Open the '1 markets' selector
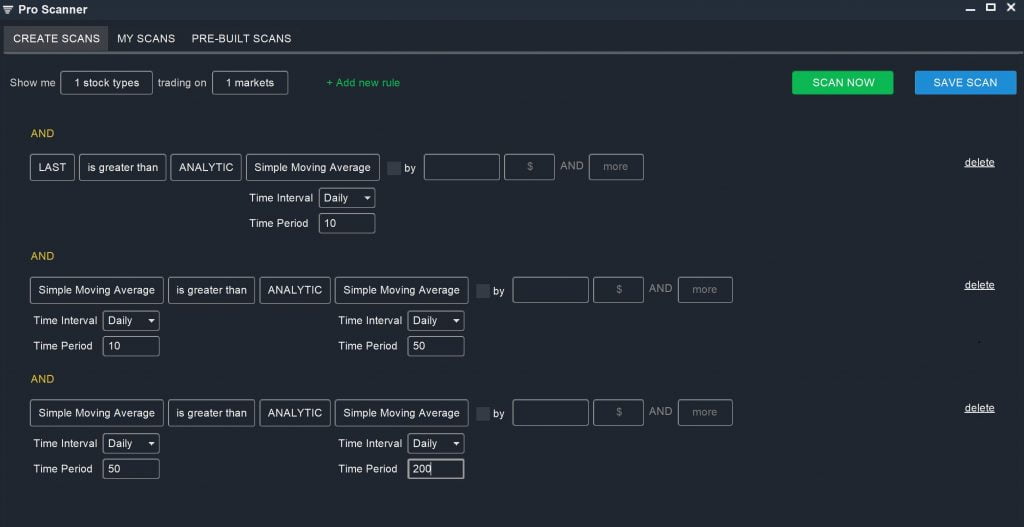Viewport: 1024px width, 527px height. pyautogui.click(x=249, y=83)
